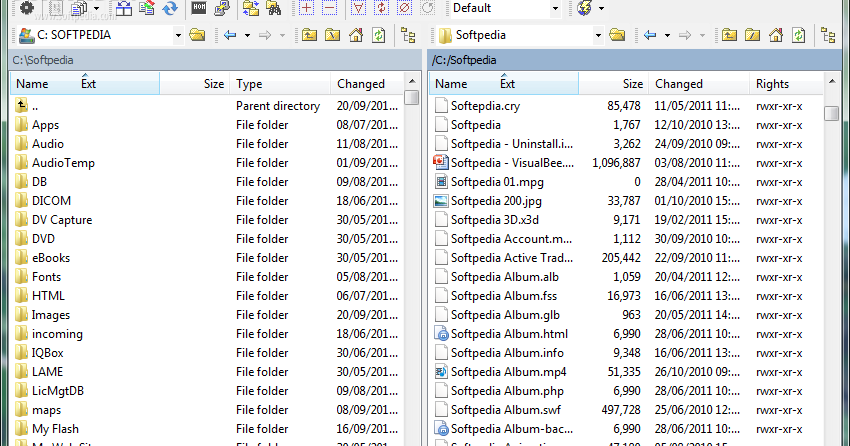Expand local panel back history arrow

point(247,36)
